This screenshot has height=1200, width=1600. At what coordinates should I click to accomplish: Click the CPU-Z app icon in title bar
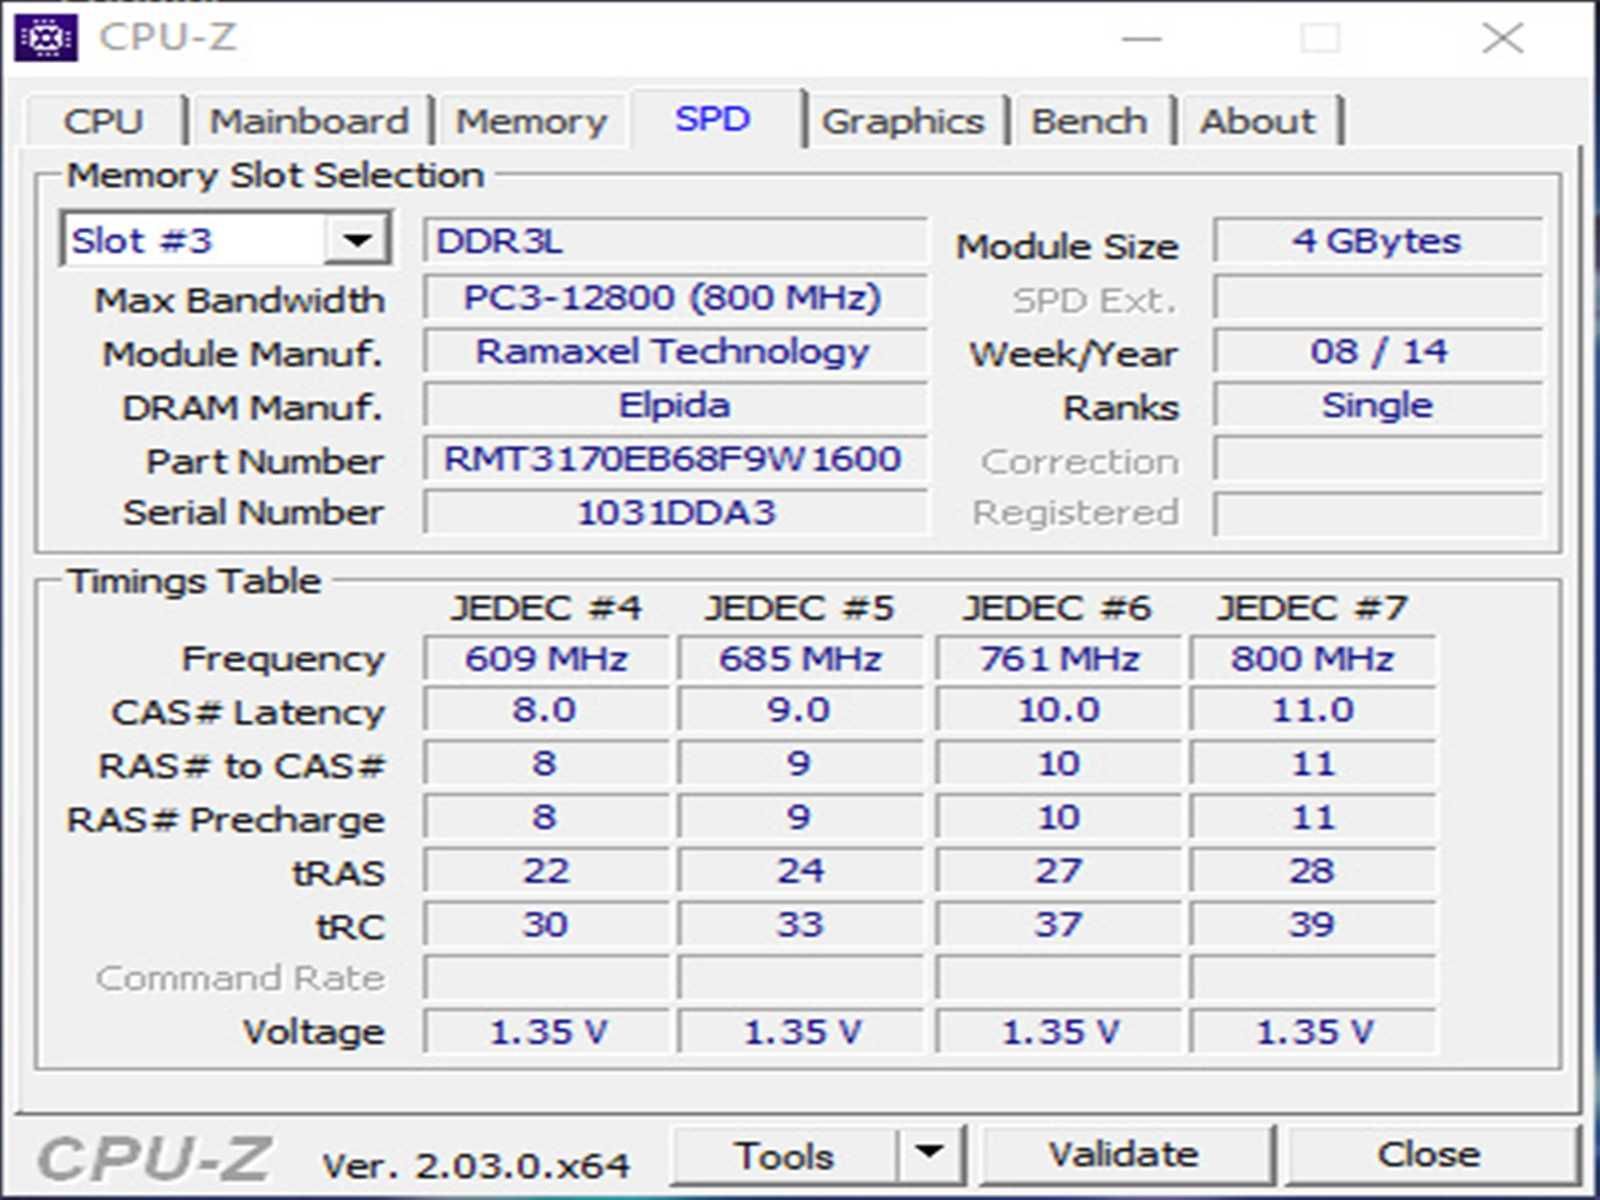click(x=46, y=38)
